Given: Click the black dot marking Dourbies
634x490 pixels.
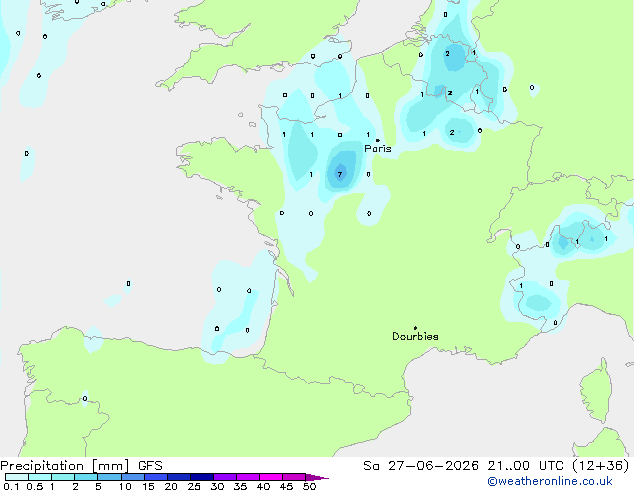Looking at the screenshot, I should (x=415, y=328).
